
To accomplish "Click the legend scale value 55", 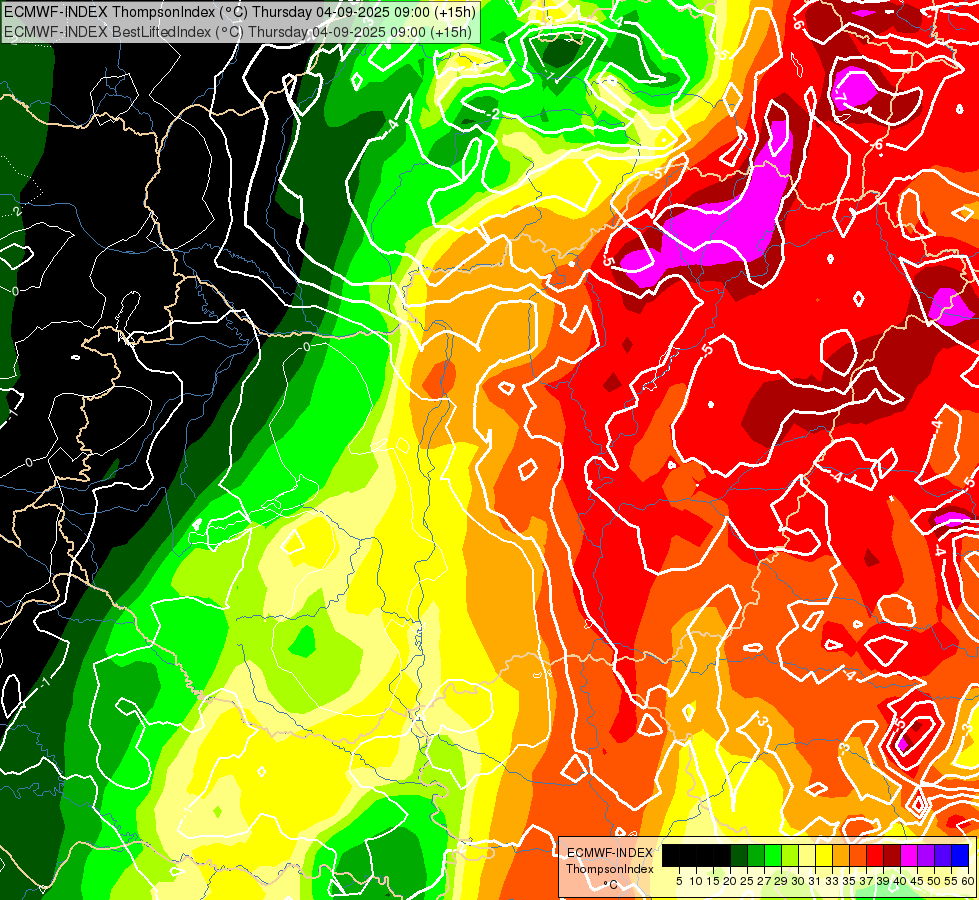I will pyautogui.click(x=952, y=881).
